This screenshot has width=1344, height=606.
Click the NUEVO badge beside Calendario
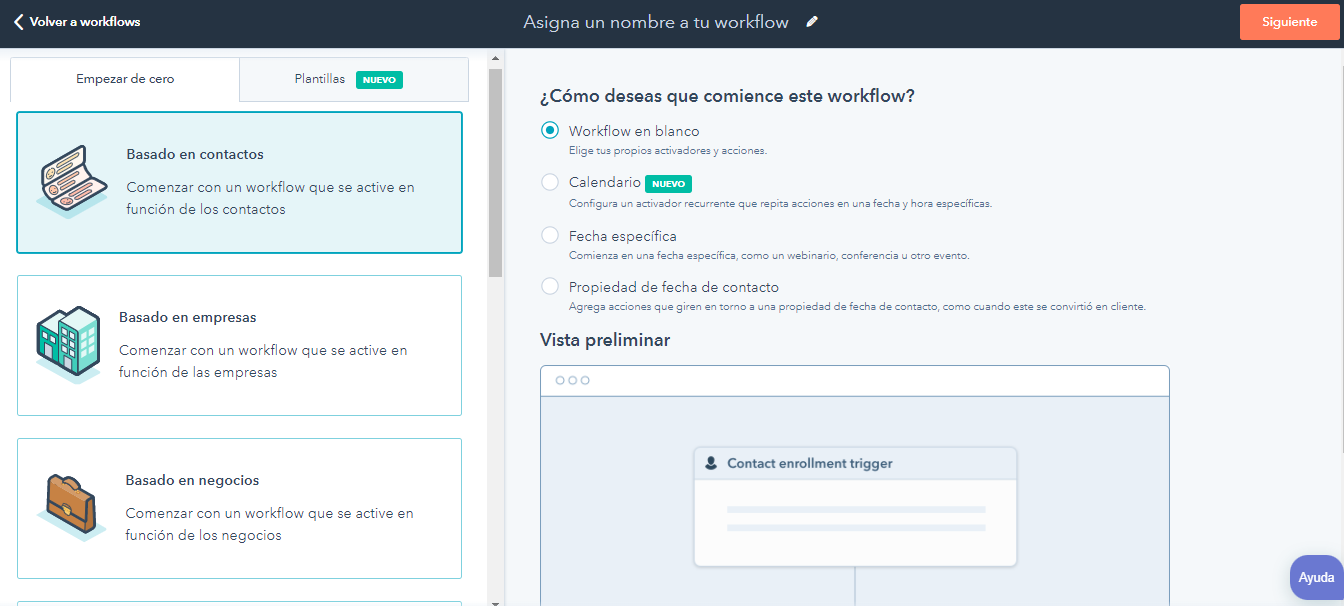coord(668,184)
